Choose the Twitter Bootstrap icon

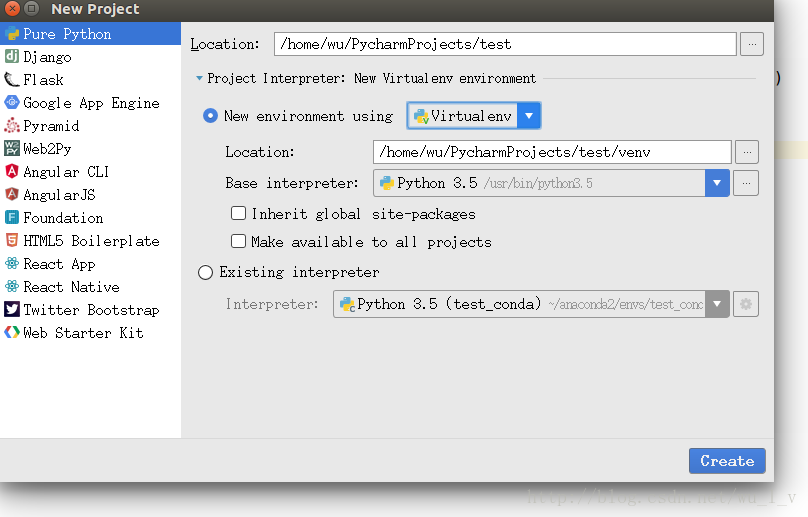[12, 310]
